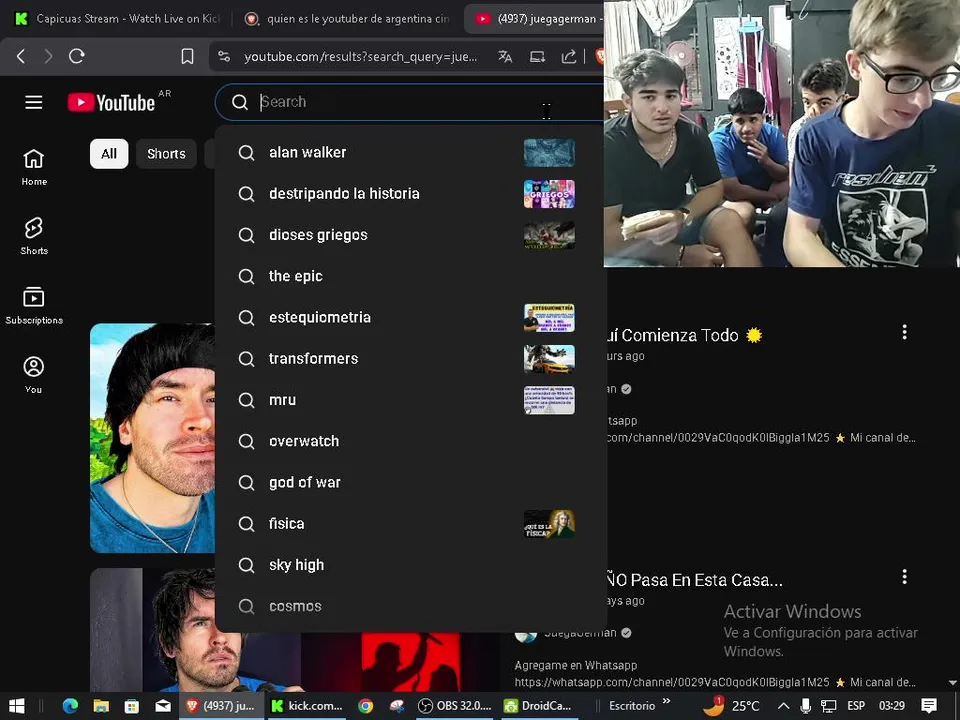This screenshot has height=720, width=960.
Task: Select the juegagerman YouTube tab
Action: [534, 19]
